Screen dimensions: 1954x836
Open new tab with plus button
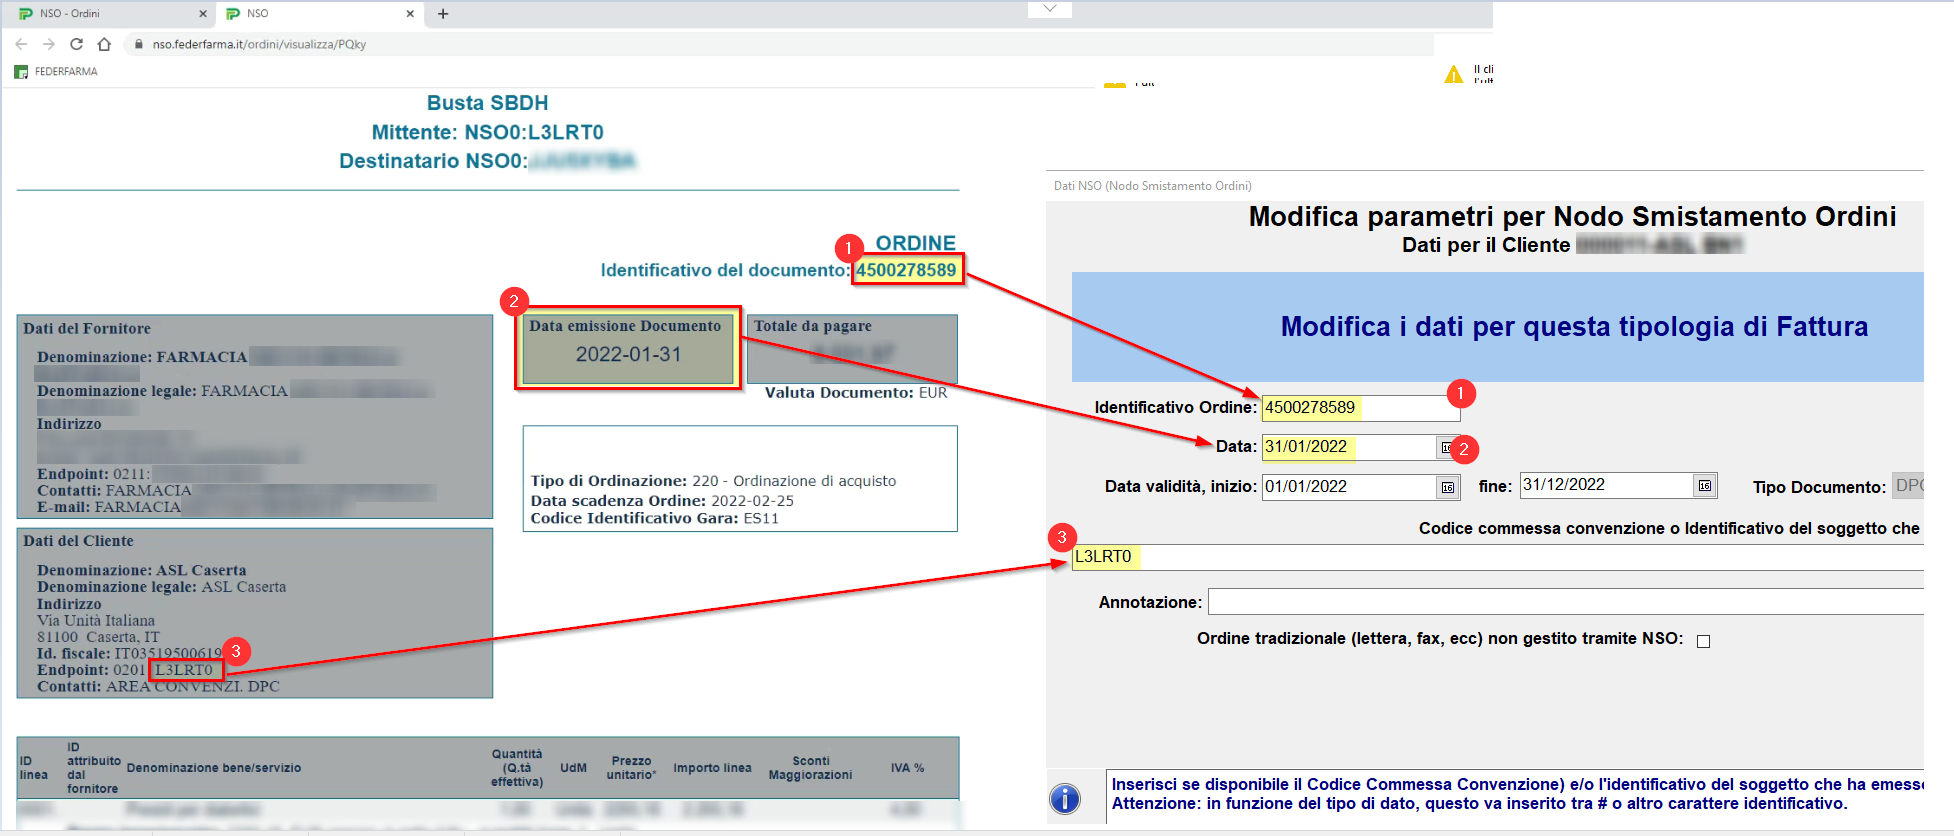pyautogui.click(x=443, y=14)
